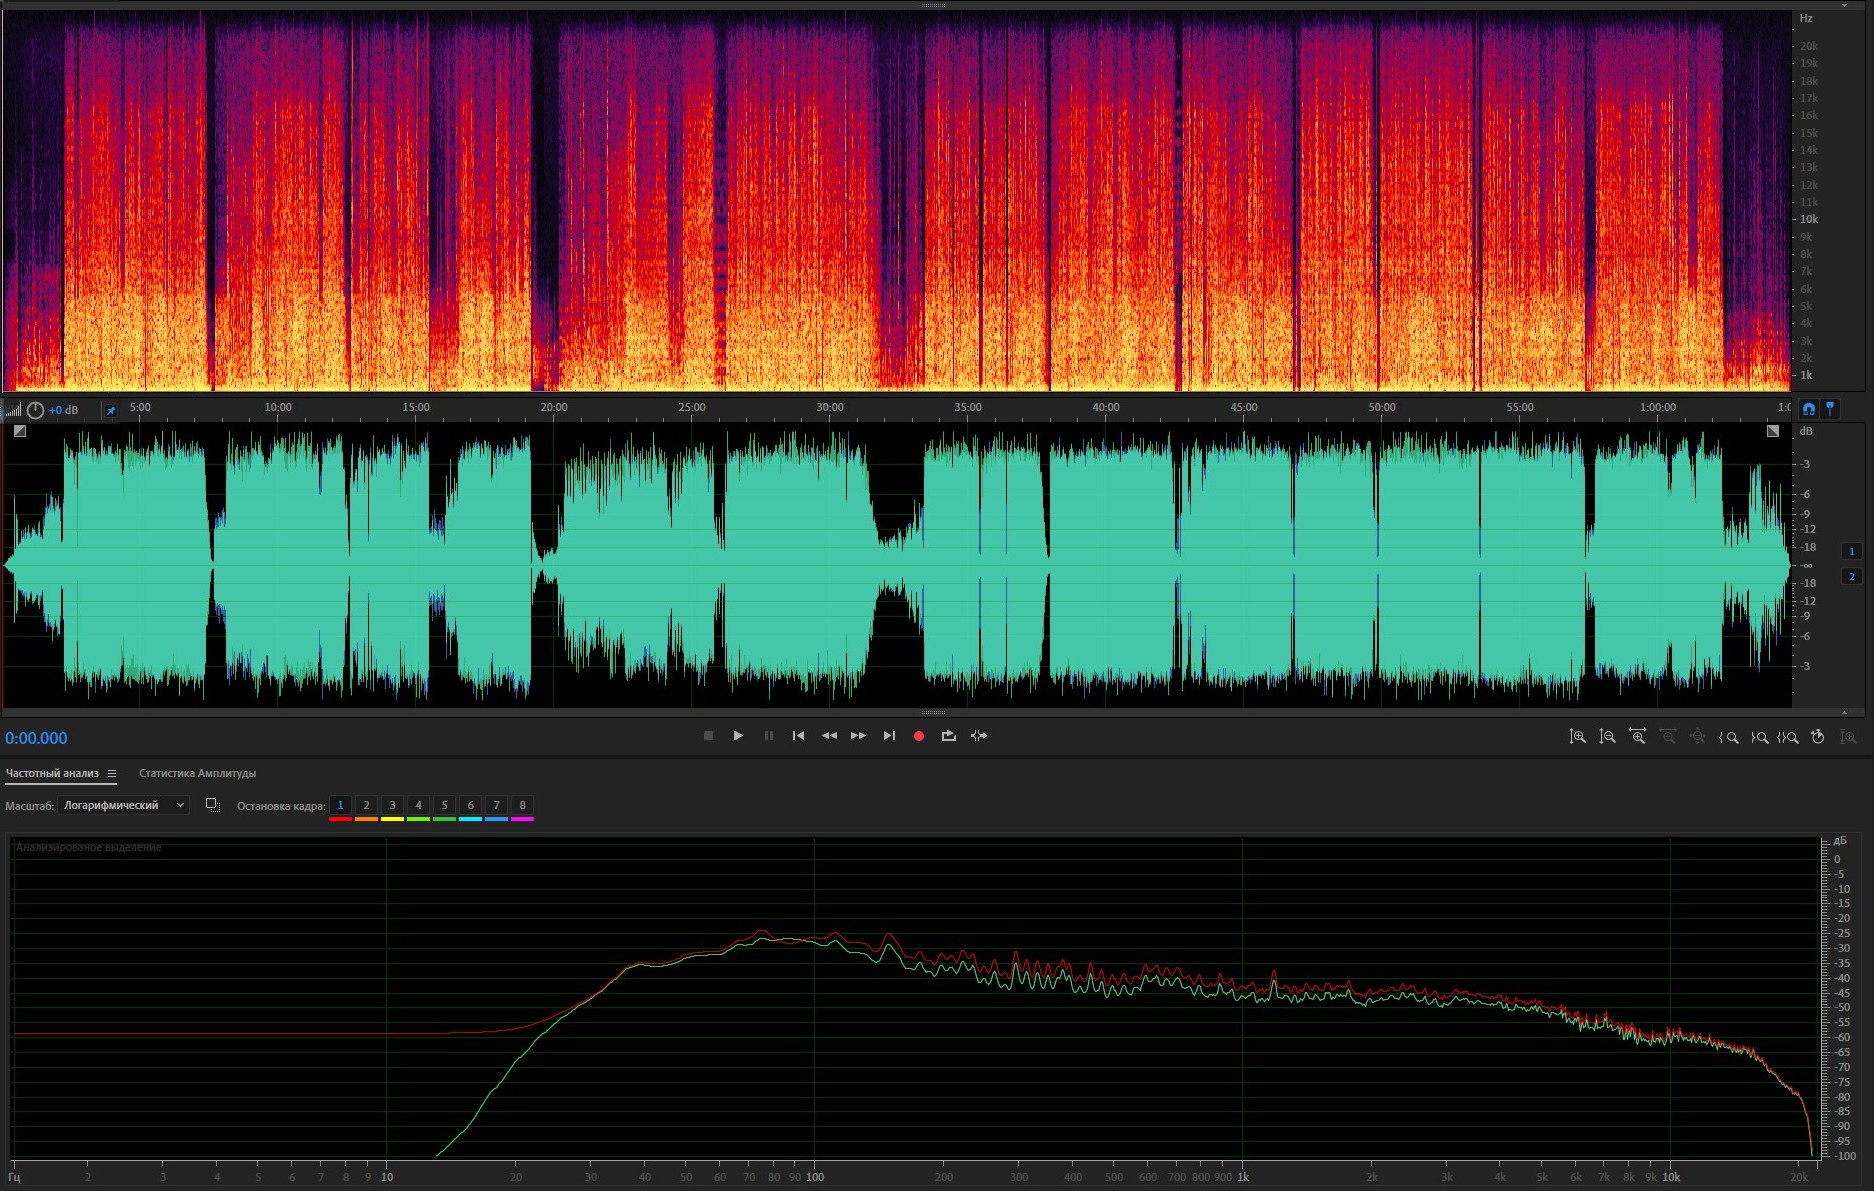Click hold frame button 3
This screenshot has width=1874, height=1191.
pos(392,805)
